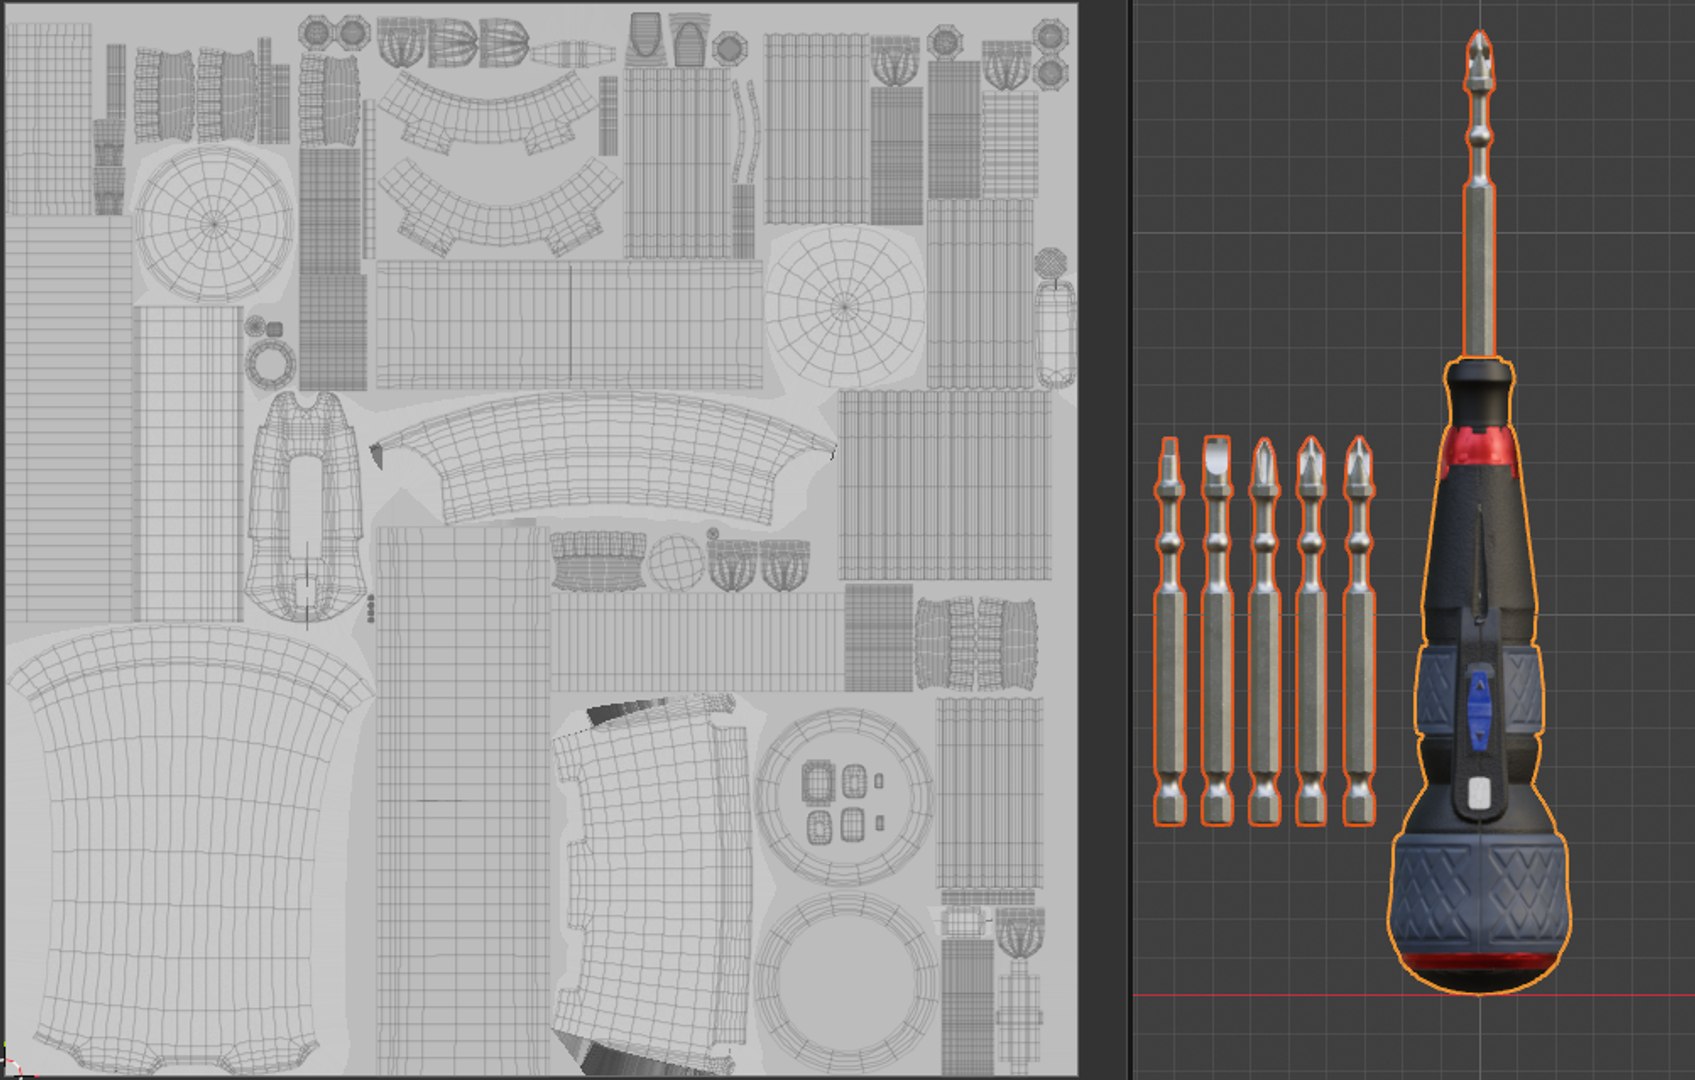This screenshot has width=1695, height=1080.
Task: Click the wide arched UV island in the center
Action: point(603,458)
